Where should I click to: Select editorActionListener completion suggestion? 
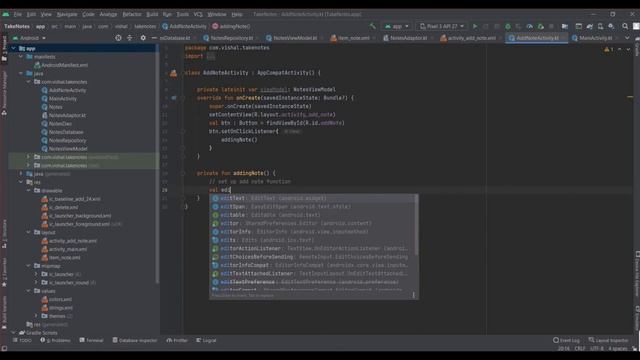312,249
